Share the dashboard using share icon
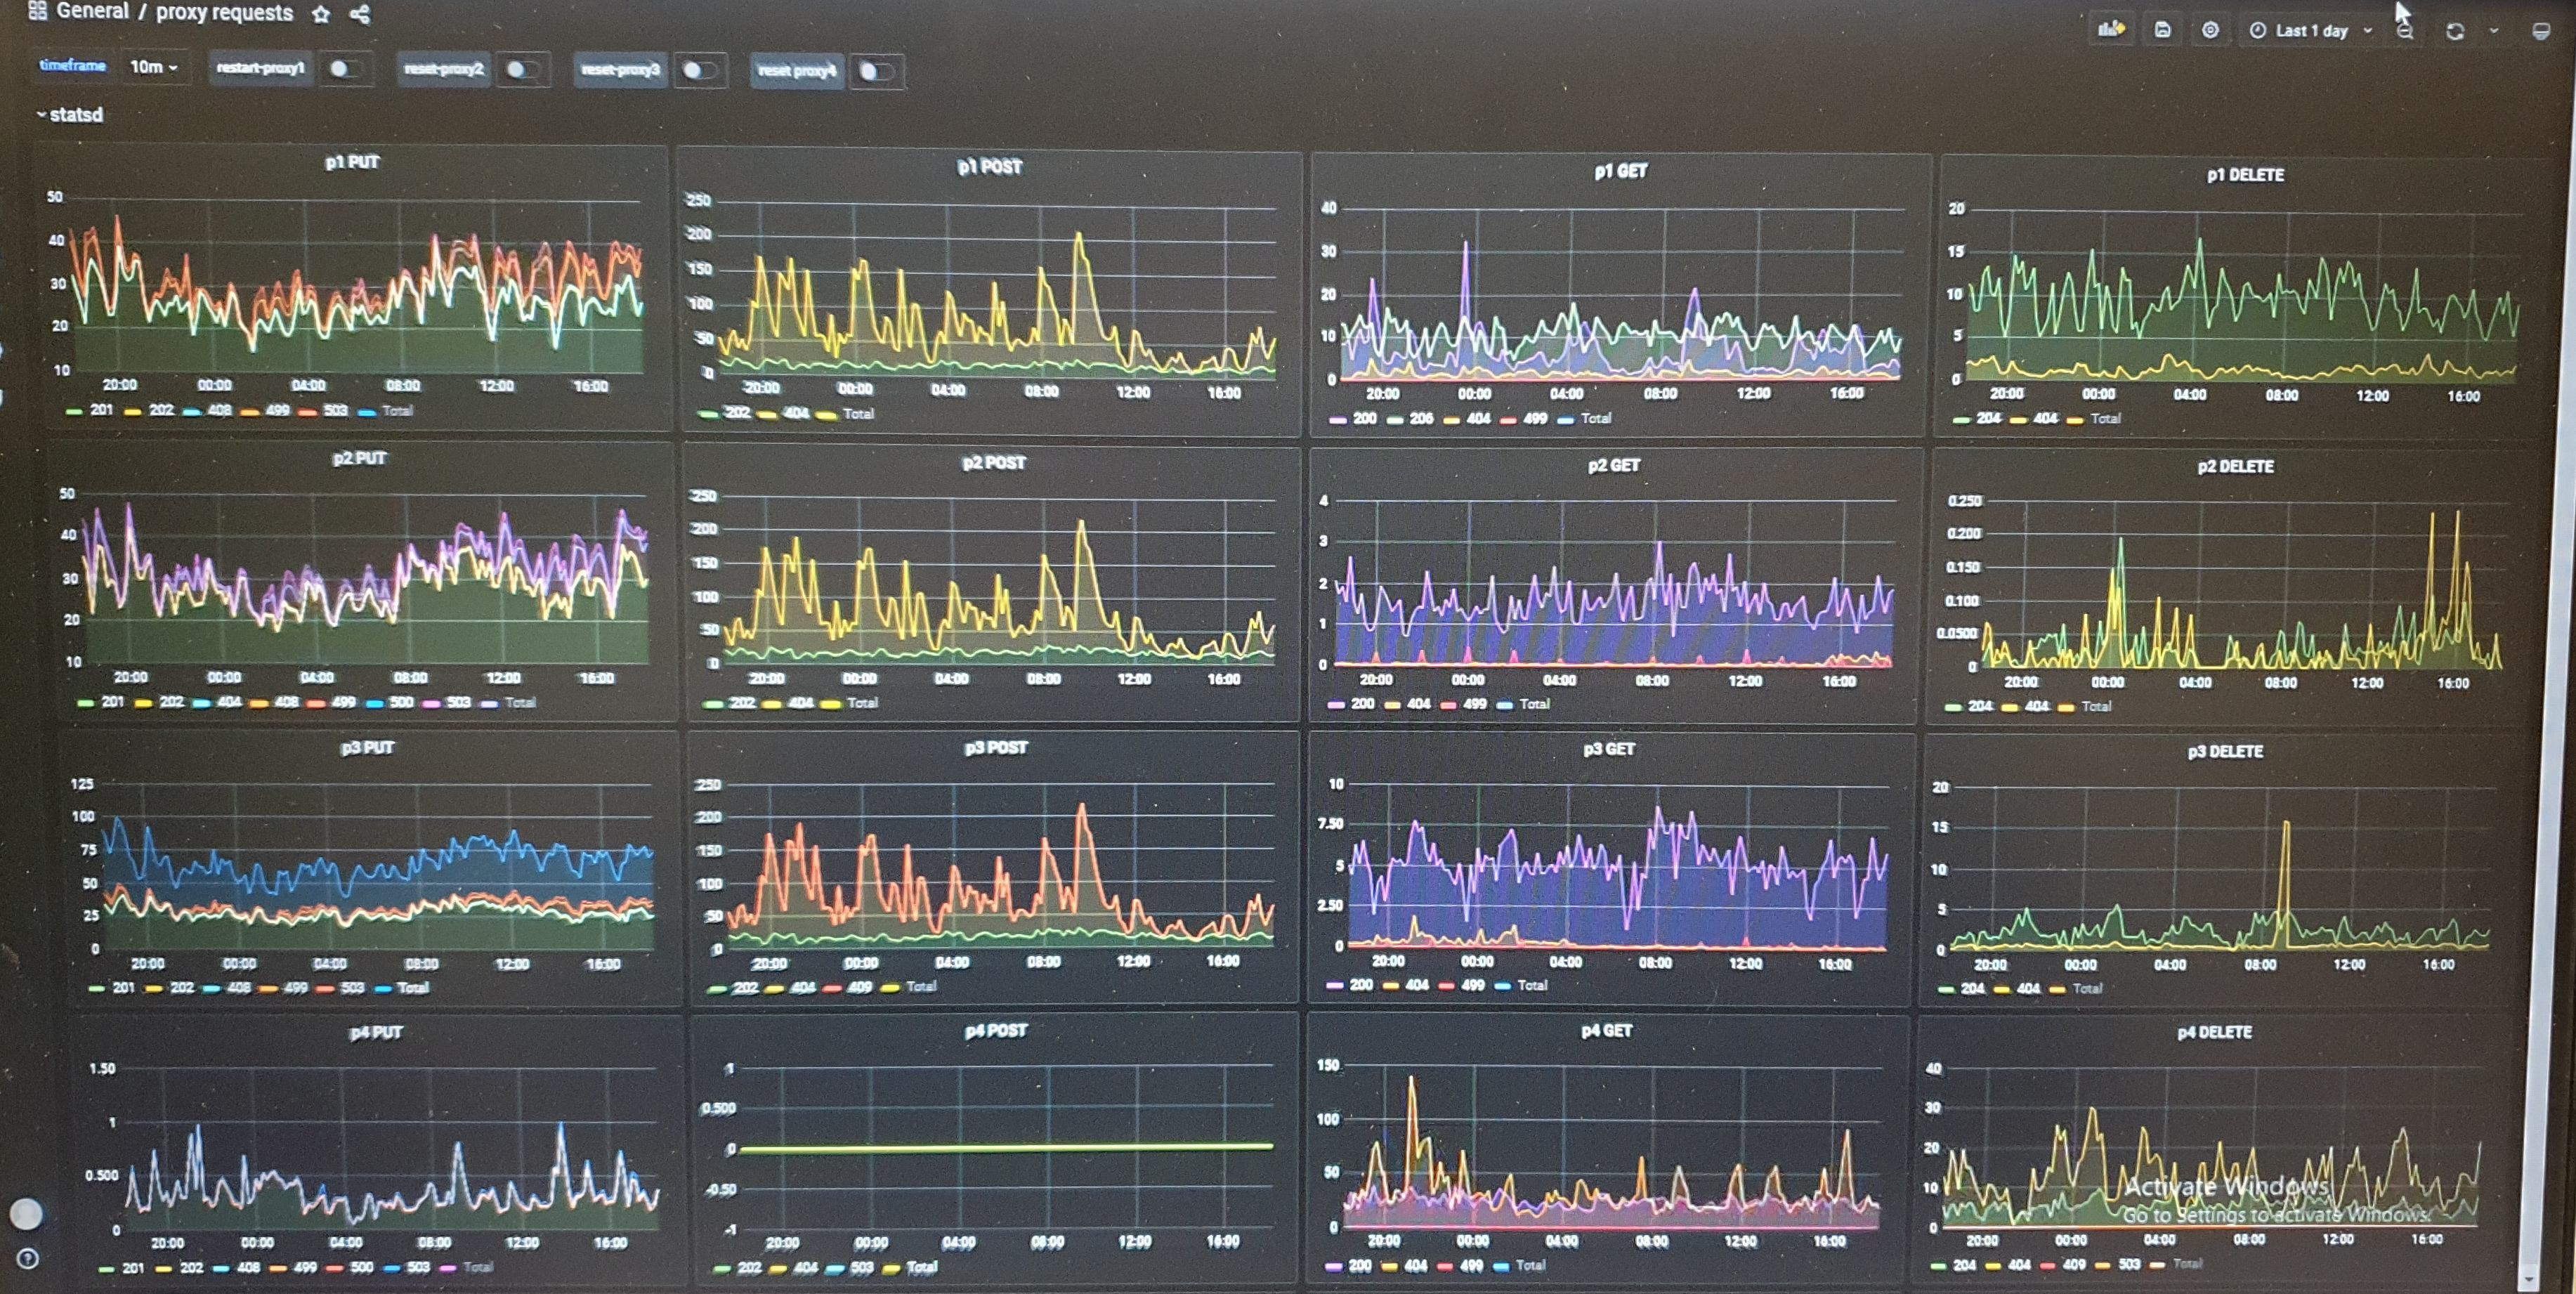 (x=361, y=14)
